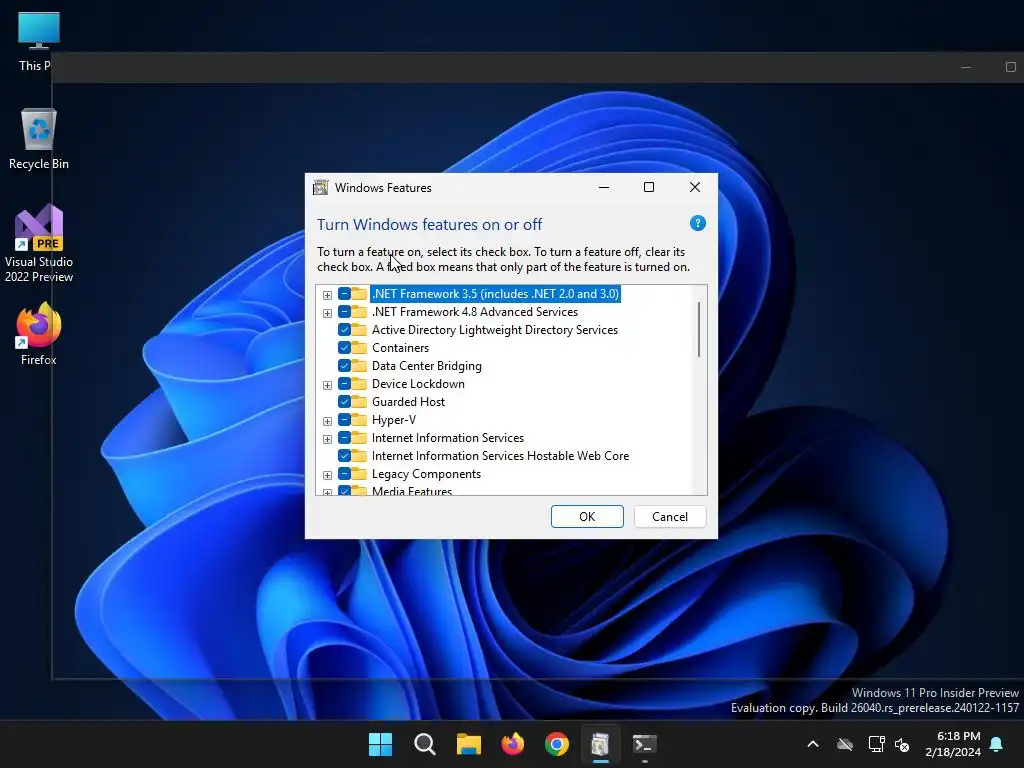
Task: Click Cancel in Windows Features
Action: click(670, 517)
